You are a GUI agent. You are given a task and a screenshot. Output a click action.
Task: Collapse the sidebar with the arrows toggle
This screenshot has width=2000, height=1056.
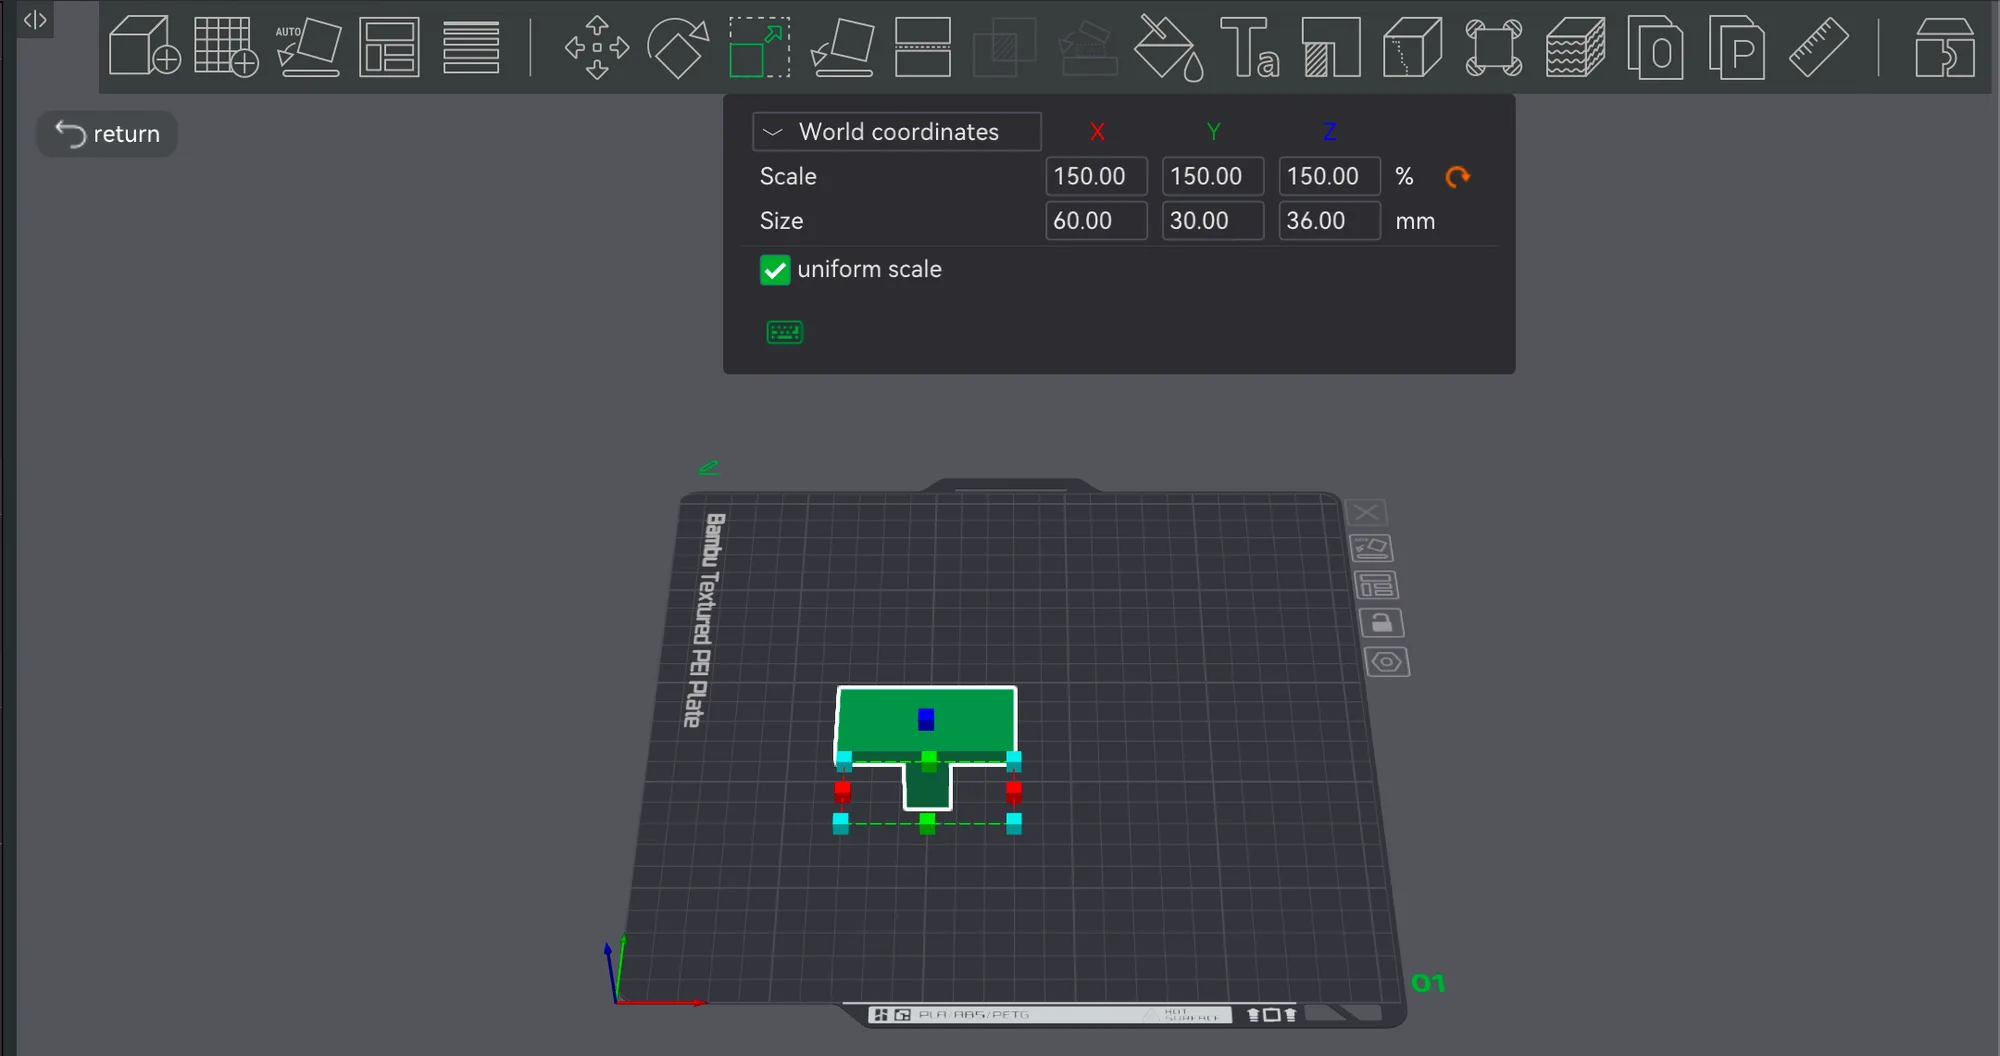point(35,19)
